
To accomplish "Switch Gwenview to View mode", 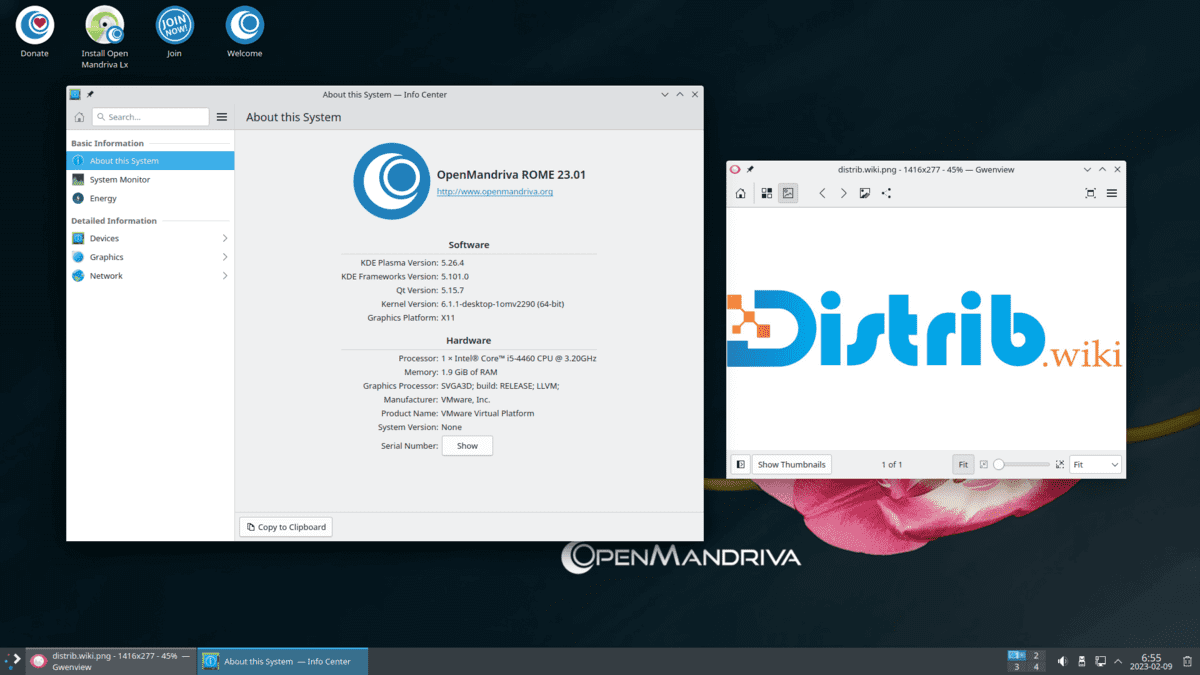I will [x=788, y=193].
